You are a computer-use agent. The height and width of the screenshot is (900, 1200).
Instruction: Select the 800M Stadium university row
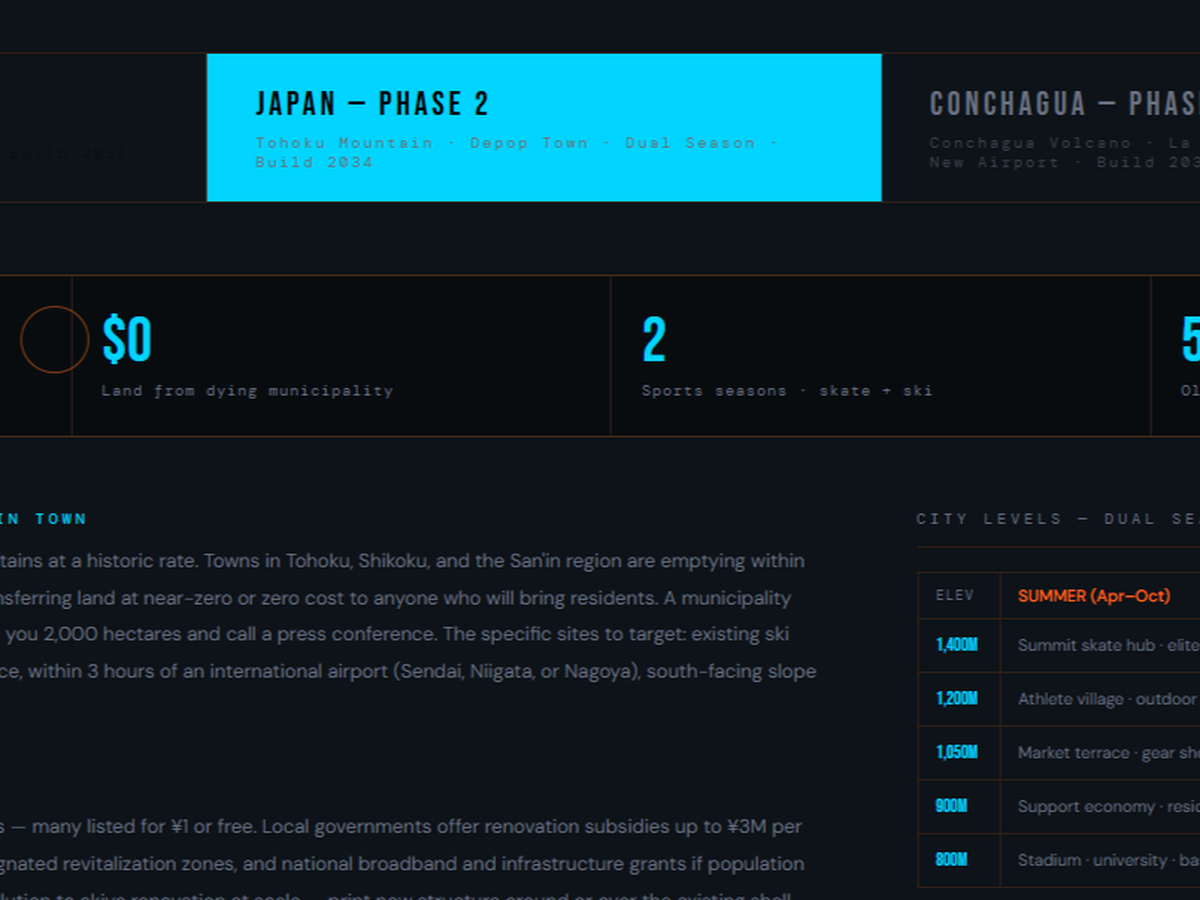tap(1106, 860)
